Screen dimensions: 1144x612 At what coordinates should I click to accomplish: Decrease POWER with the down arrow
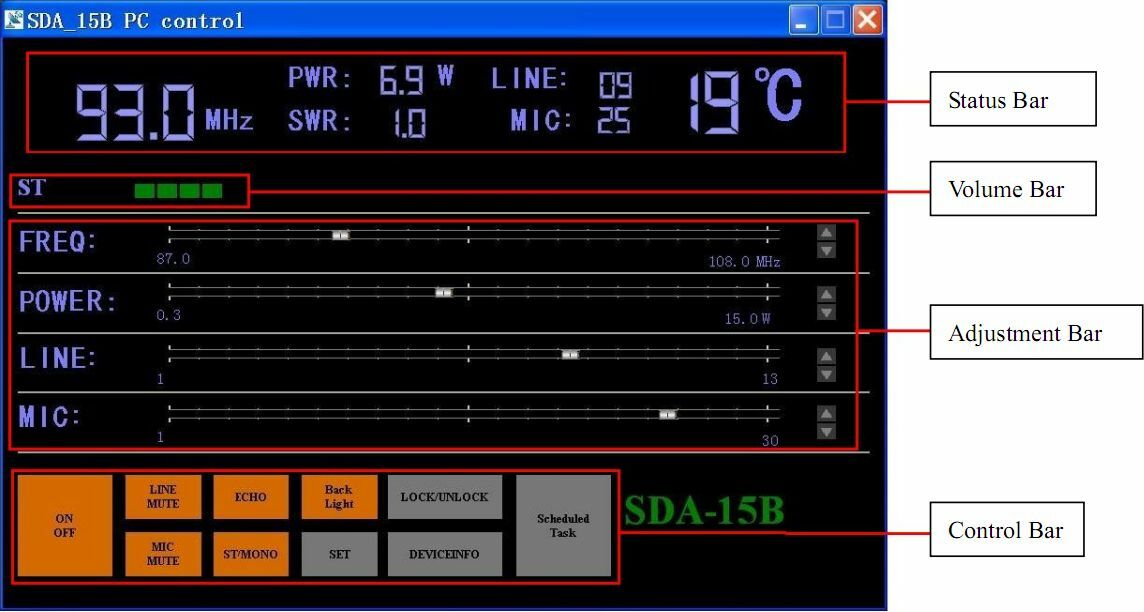[826, 312]
